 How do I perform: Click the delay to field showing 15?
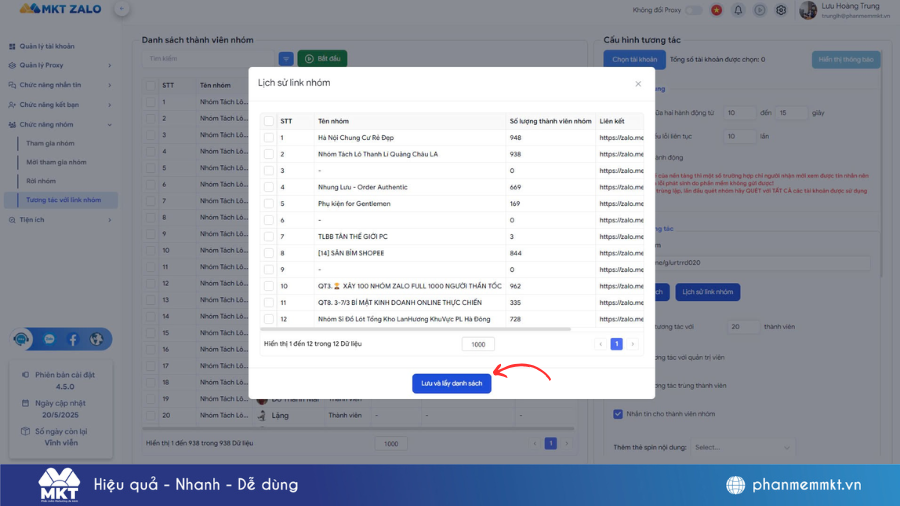[791, 113]
